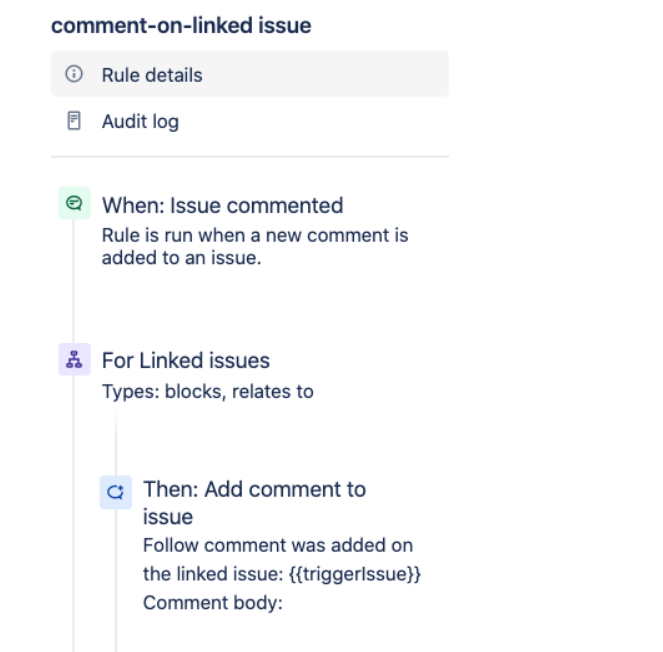Screen dimensions: 663x652
Task: Click the 'Rule is run when a new comment' description
Action: click(255, 236)
